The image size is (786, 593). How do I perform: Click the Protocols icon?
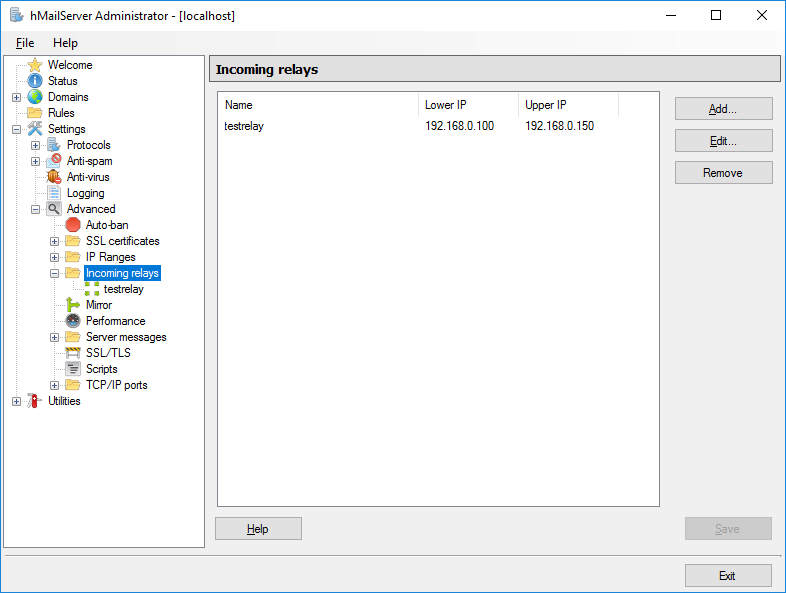click(54, 145)
